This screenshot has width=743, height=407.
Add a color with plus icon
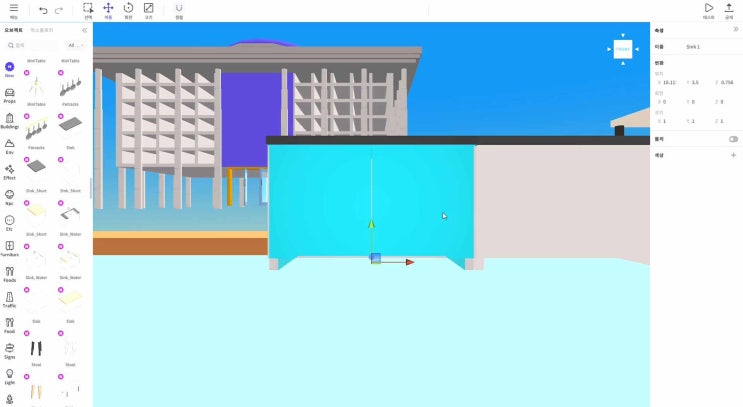click(734, 155)
